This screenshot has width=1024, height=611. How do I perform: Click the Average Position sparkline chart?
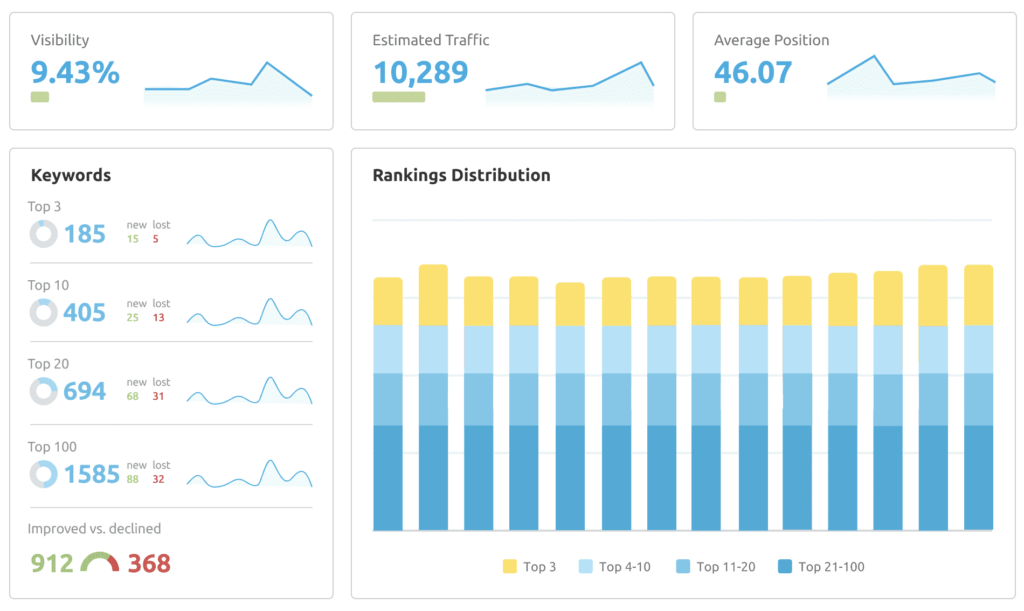click(x=911, y=77)
